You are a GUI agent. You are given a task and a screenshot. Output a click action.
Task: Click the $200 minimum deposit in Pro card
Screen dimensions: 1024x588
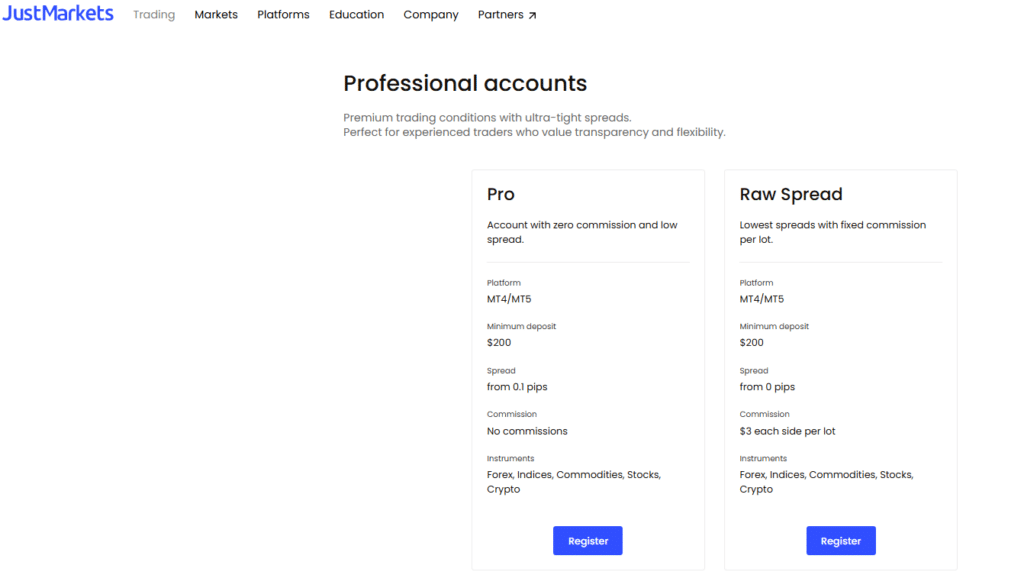[499, 342]
